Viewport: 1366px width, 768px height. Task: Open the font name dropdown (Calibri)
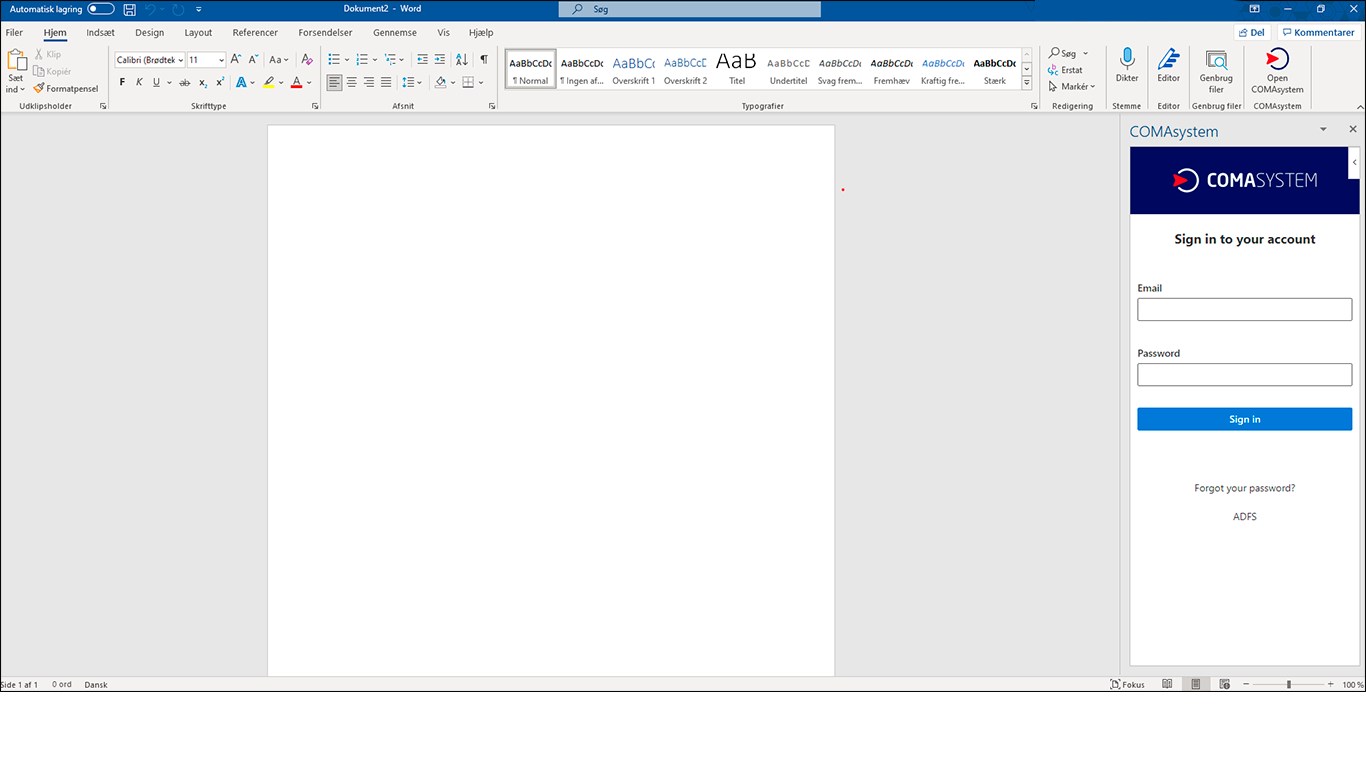pyautogui.click(x=181, y=60)
